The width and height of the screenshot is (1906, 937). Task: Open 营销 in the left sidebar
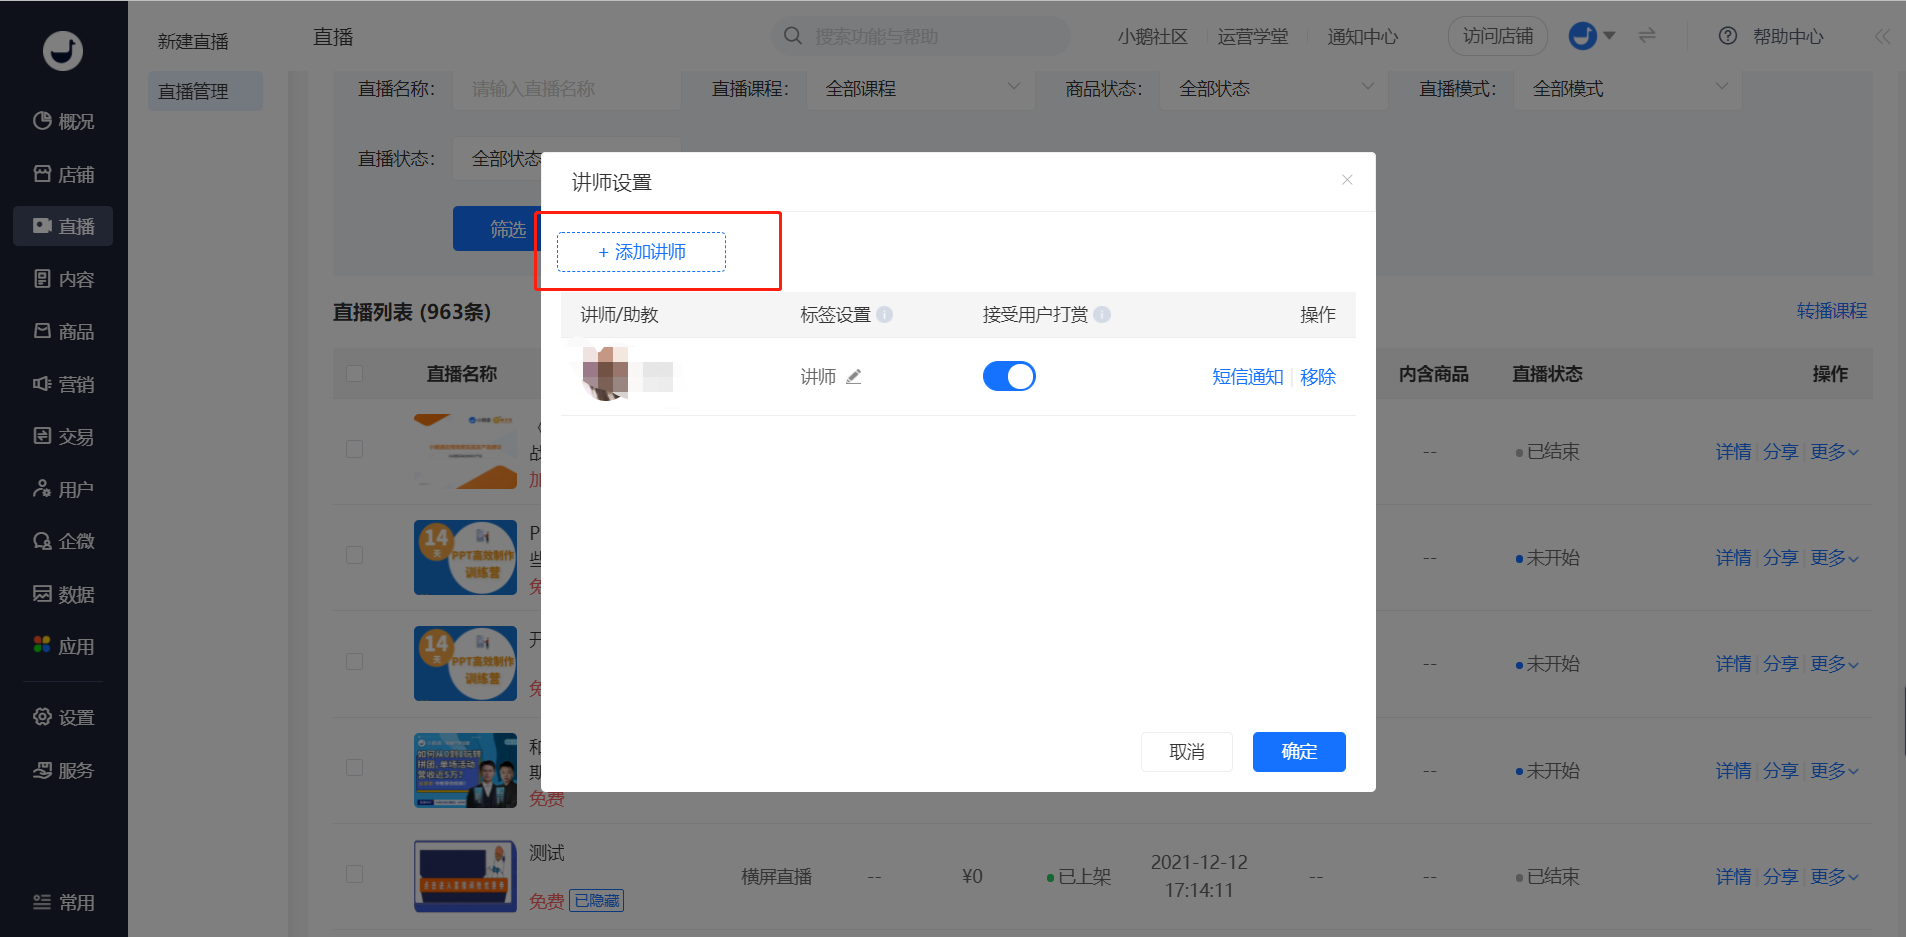tap(64, 384)
